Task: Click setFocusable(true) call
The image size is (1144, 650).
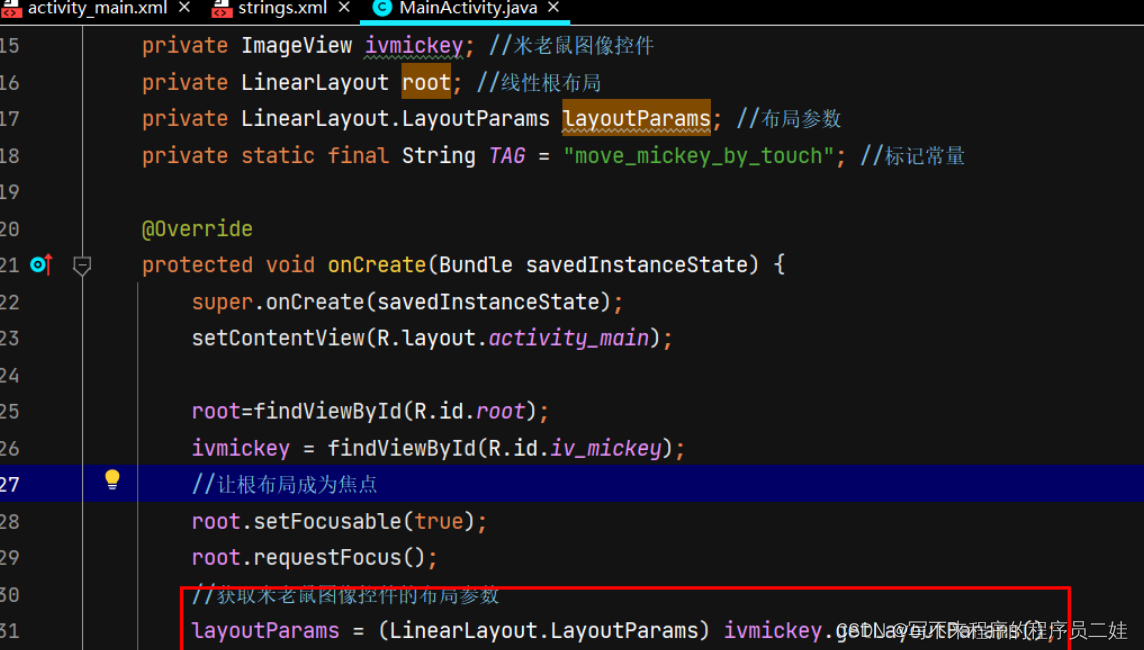Action: 363,521
